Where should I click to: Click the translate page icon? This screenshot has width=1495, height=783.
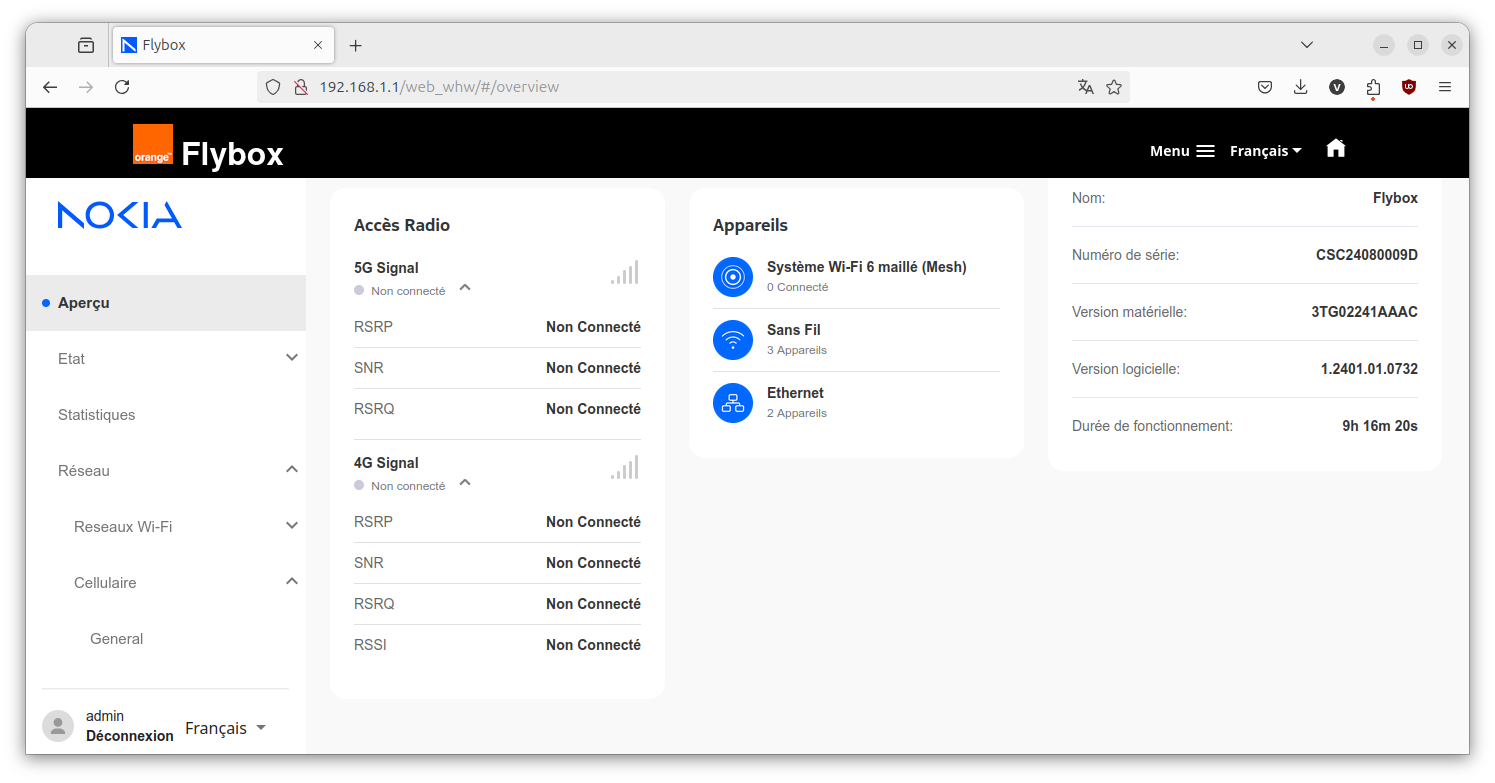pyautogui.click(x=1086, y=87)
